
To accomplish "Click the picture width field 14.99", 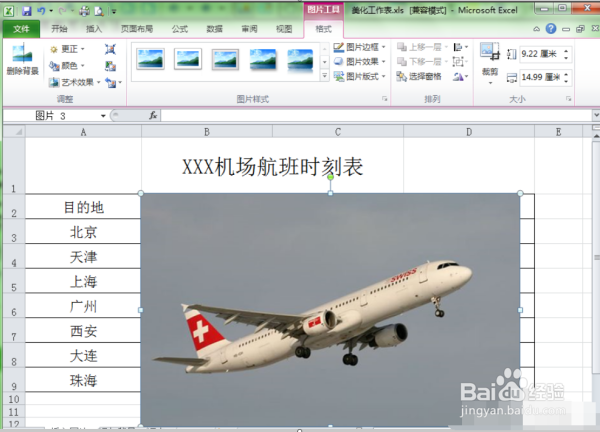I will [x=540, y=77].
